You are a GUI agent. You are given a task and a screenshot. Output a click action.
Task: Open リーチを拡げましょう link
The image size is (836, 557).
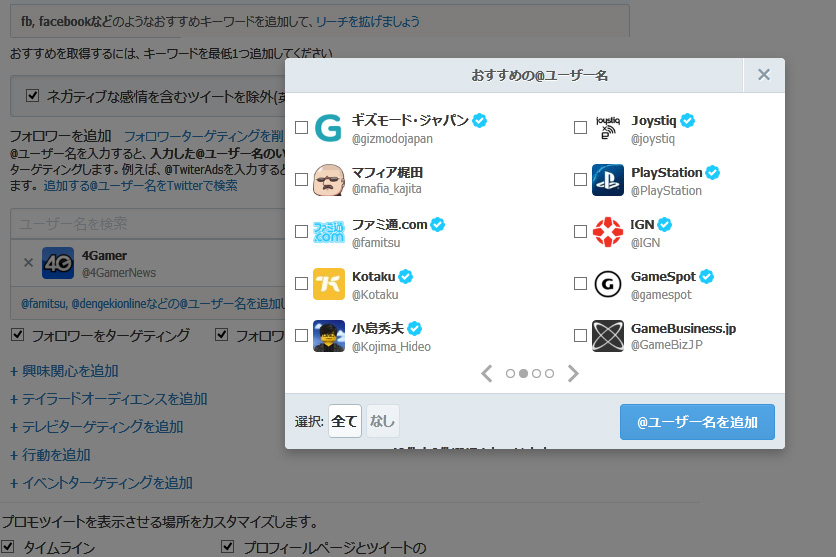pos(368,22)
